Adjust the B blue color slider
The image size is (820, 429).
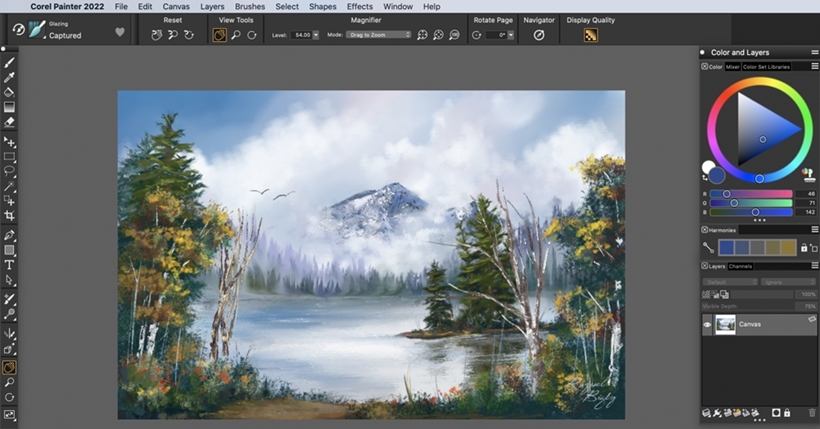click(x=751, y=212)
